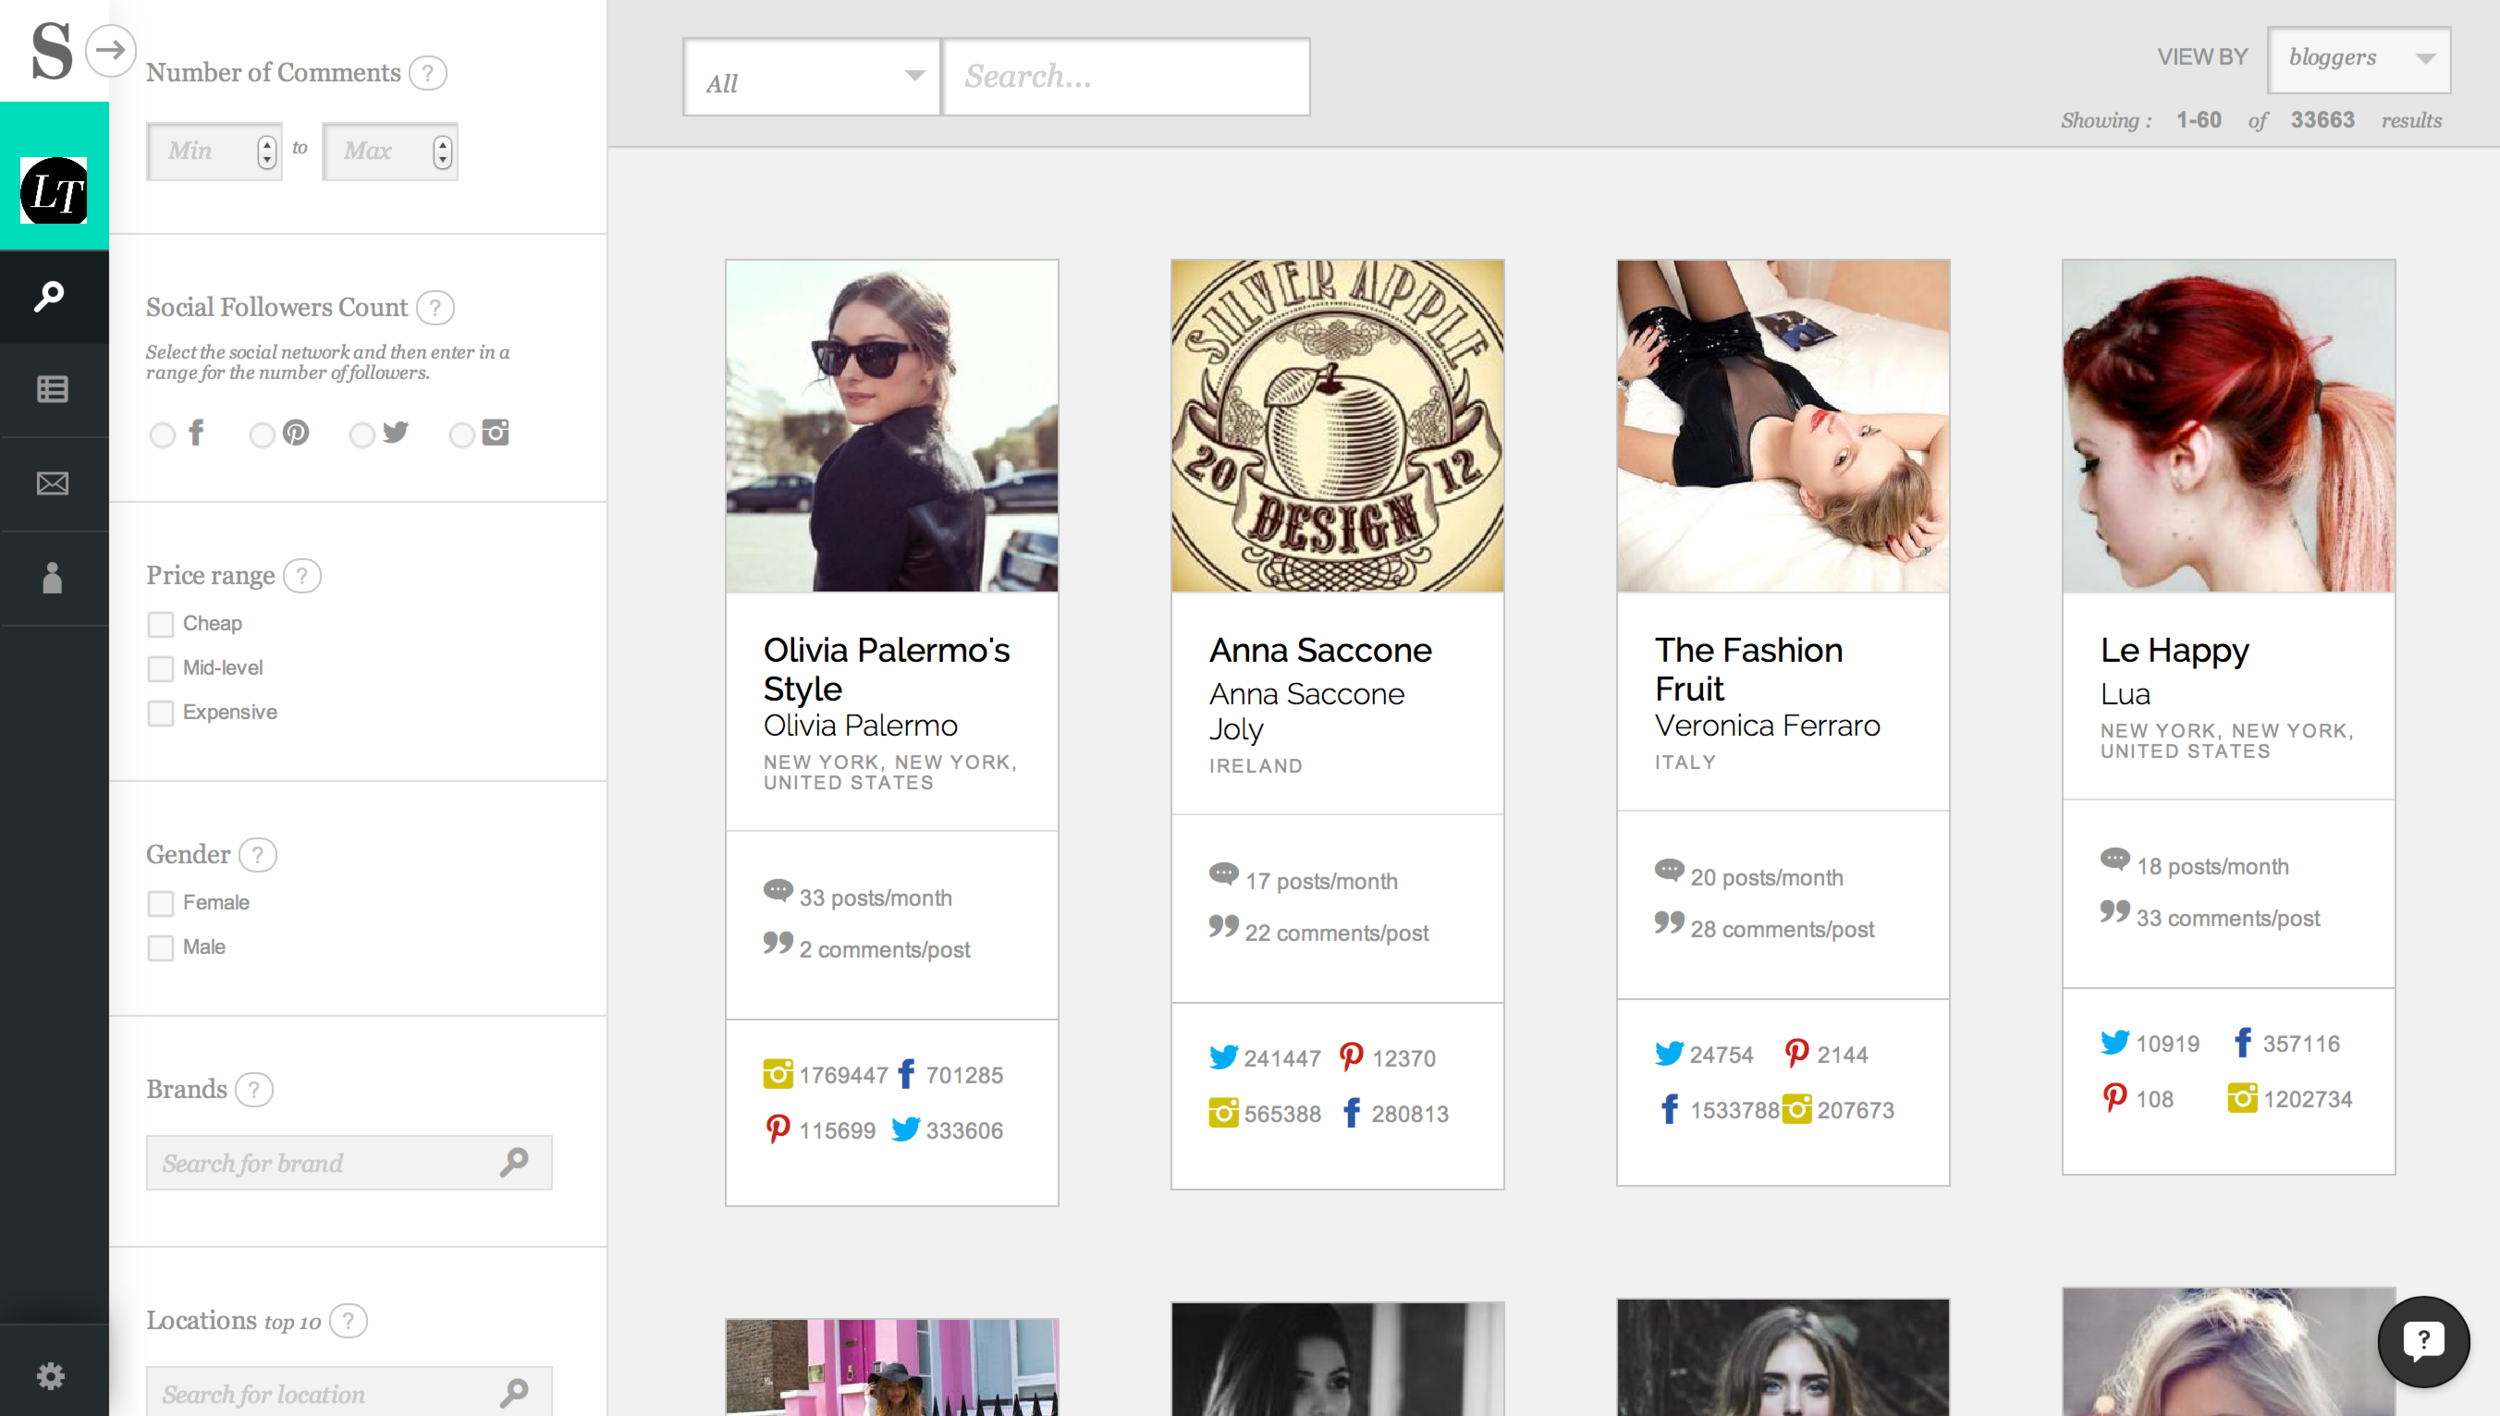Viewport: 2500px width, 1416px height.
Task: Click the arrow circle to collapse filters
Action: click(110, 50)
